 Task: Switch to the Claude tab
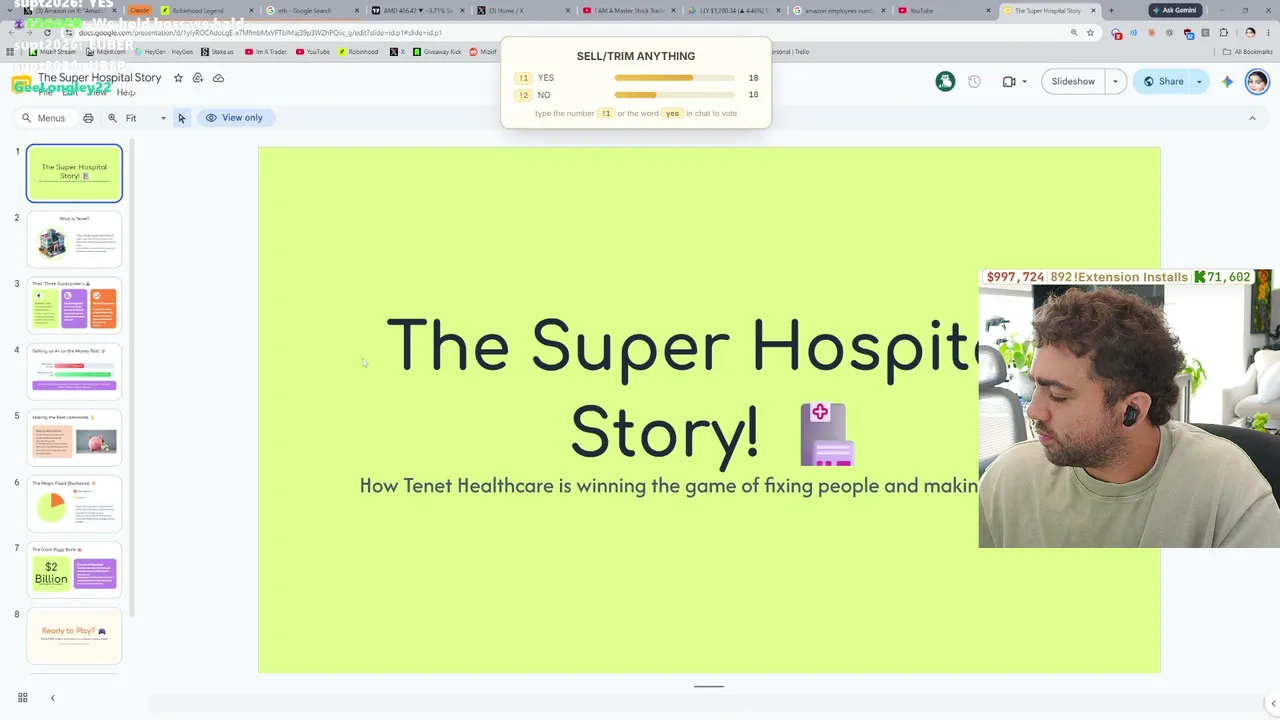click(138, 11)
